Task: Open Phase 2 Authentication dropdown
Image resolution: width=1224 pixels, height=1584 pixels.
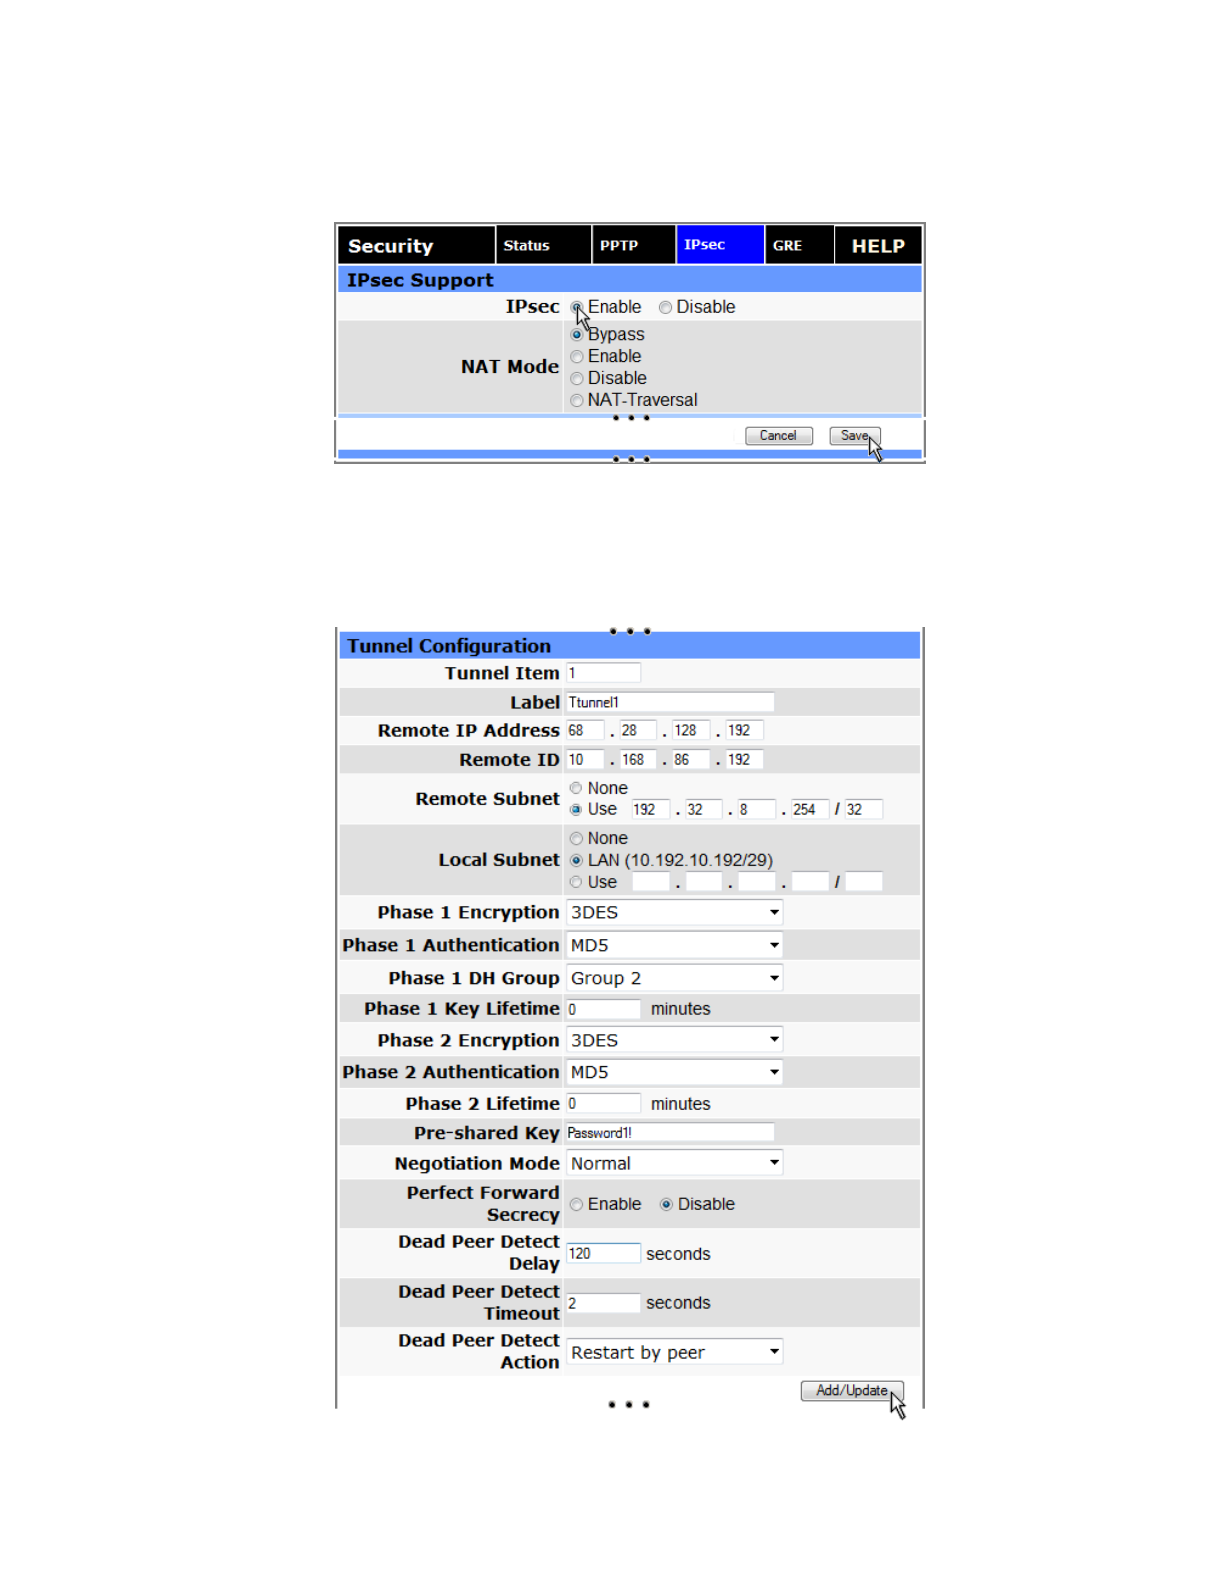Action: click(x=674, y=1072)
